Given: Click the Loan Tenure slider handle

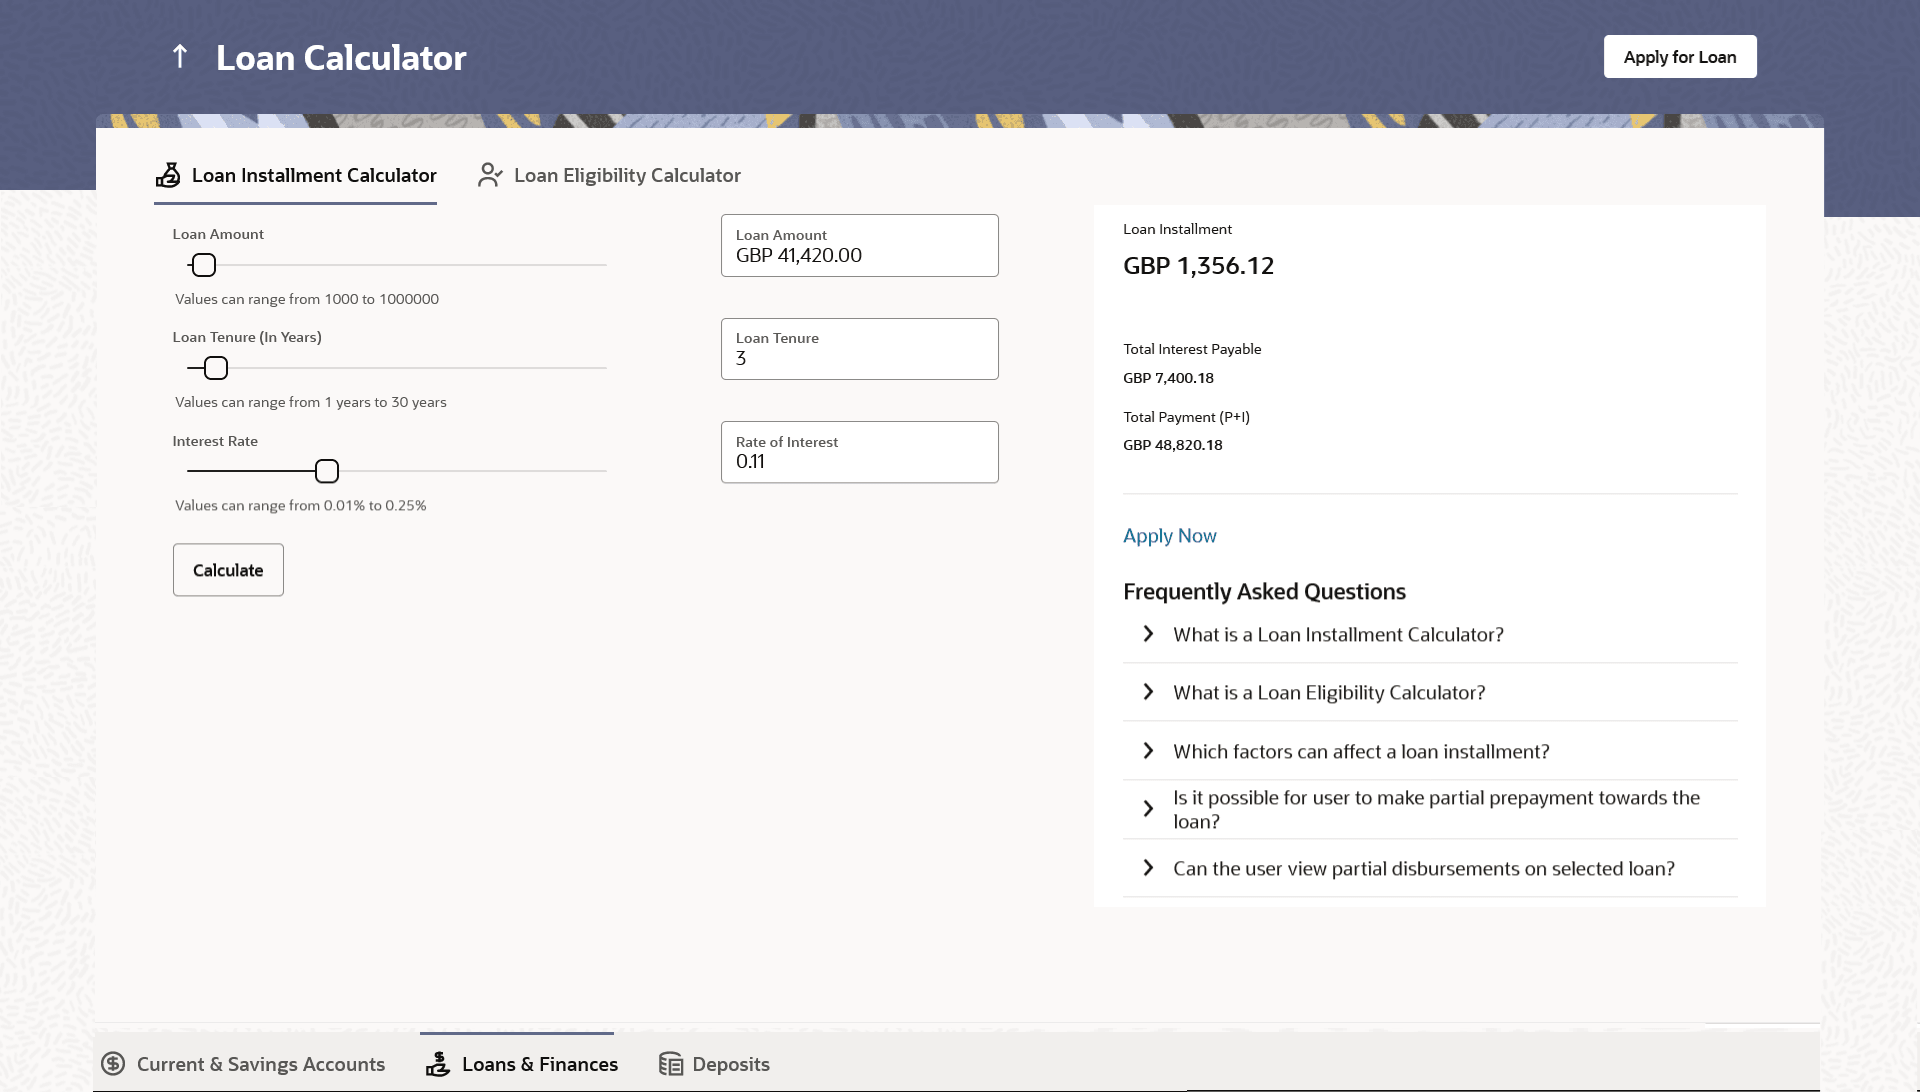Looking at the screenshot, I should pyautogui.click(x=216, y=368).
